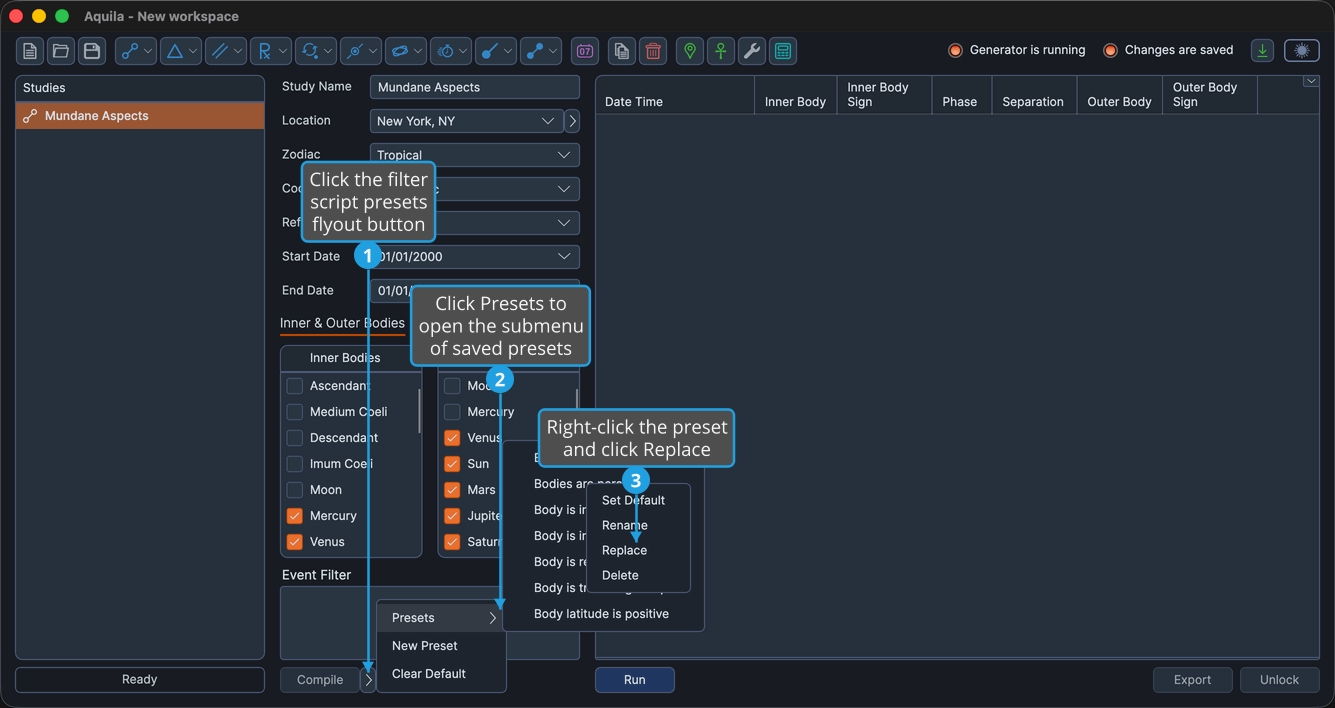The image size is (1335, 708).
Task: Click the Inner Bodies list scrollbar
Action: pyautogui.click(x=419, y=410)
